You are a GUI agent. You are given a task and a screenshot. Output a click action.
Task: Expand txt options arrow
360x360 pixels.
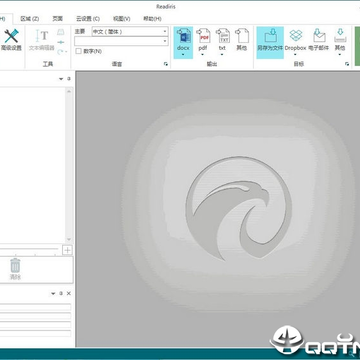tap(222, 54)
